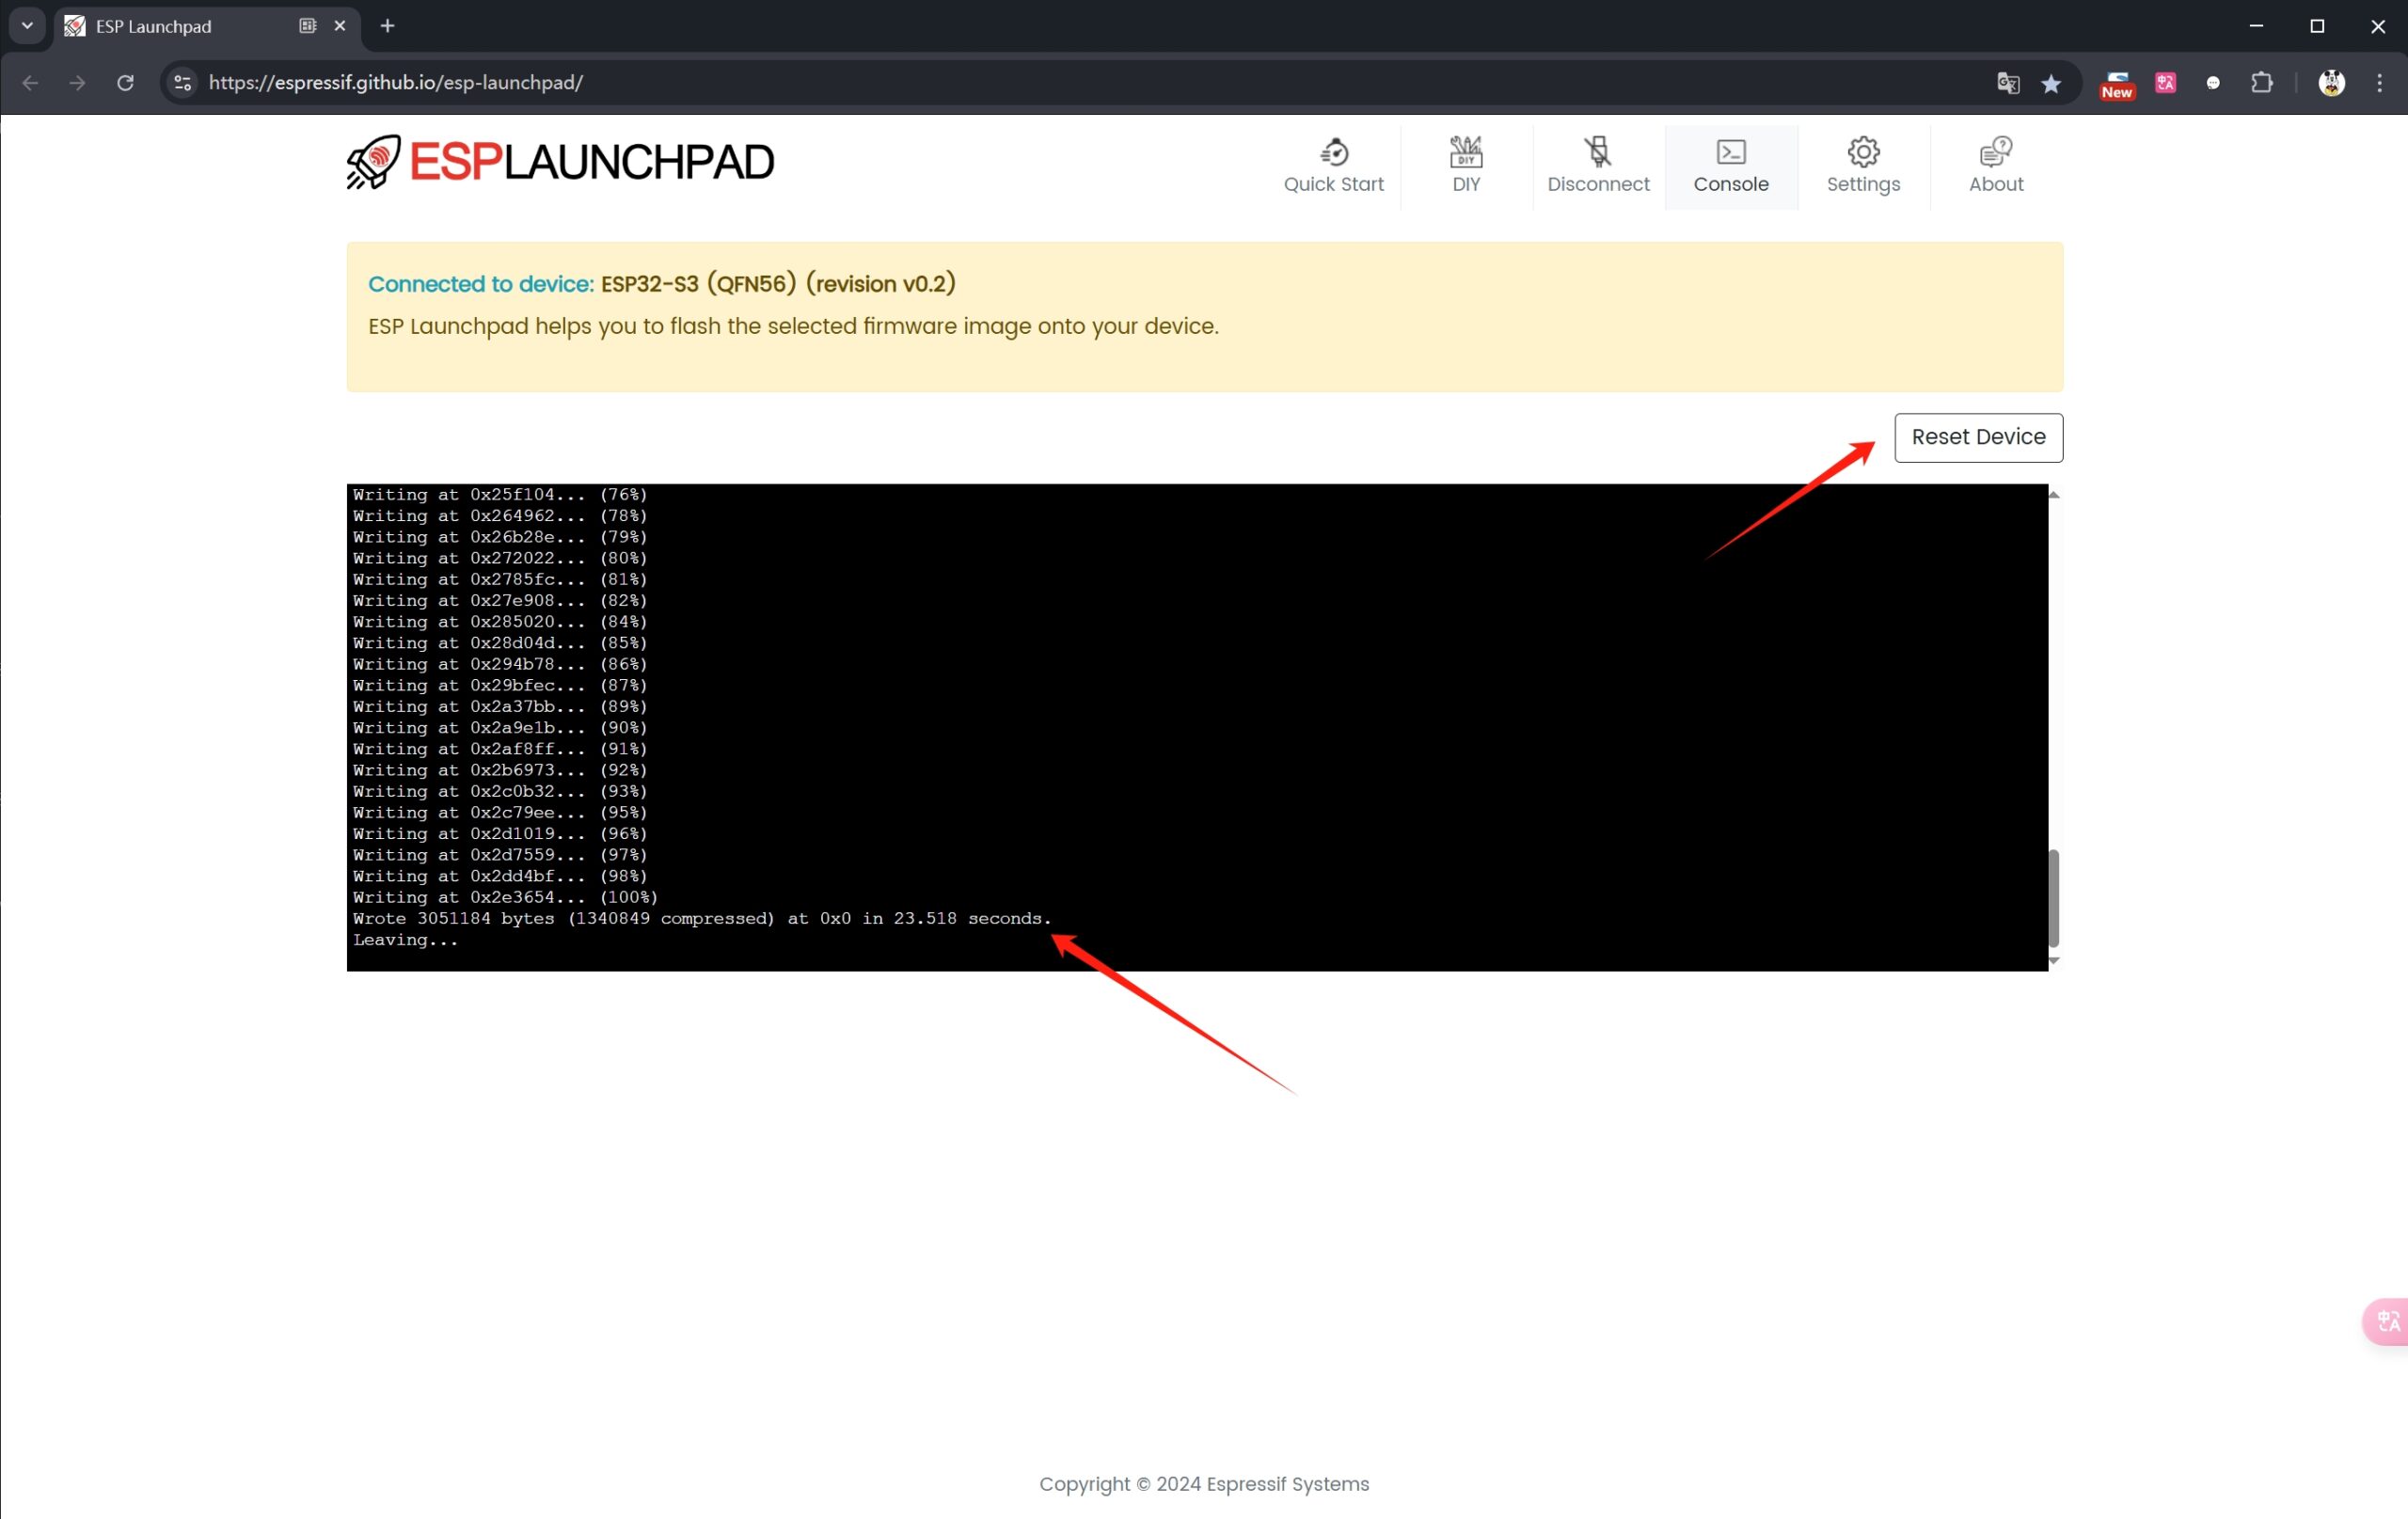Go back to the previous page
The height and width of the screenshot is (1519, 2408).
coord(30,82)
